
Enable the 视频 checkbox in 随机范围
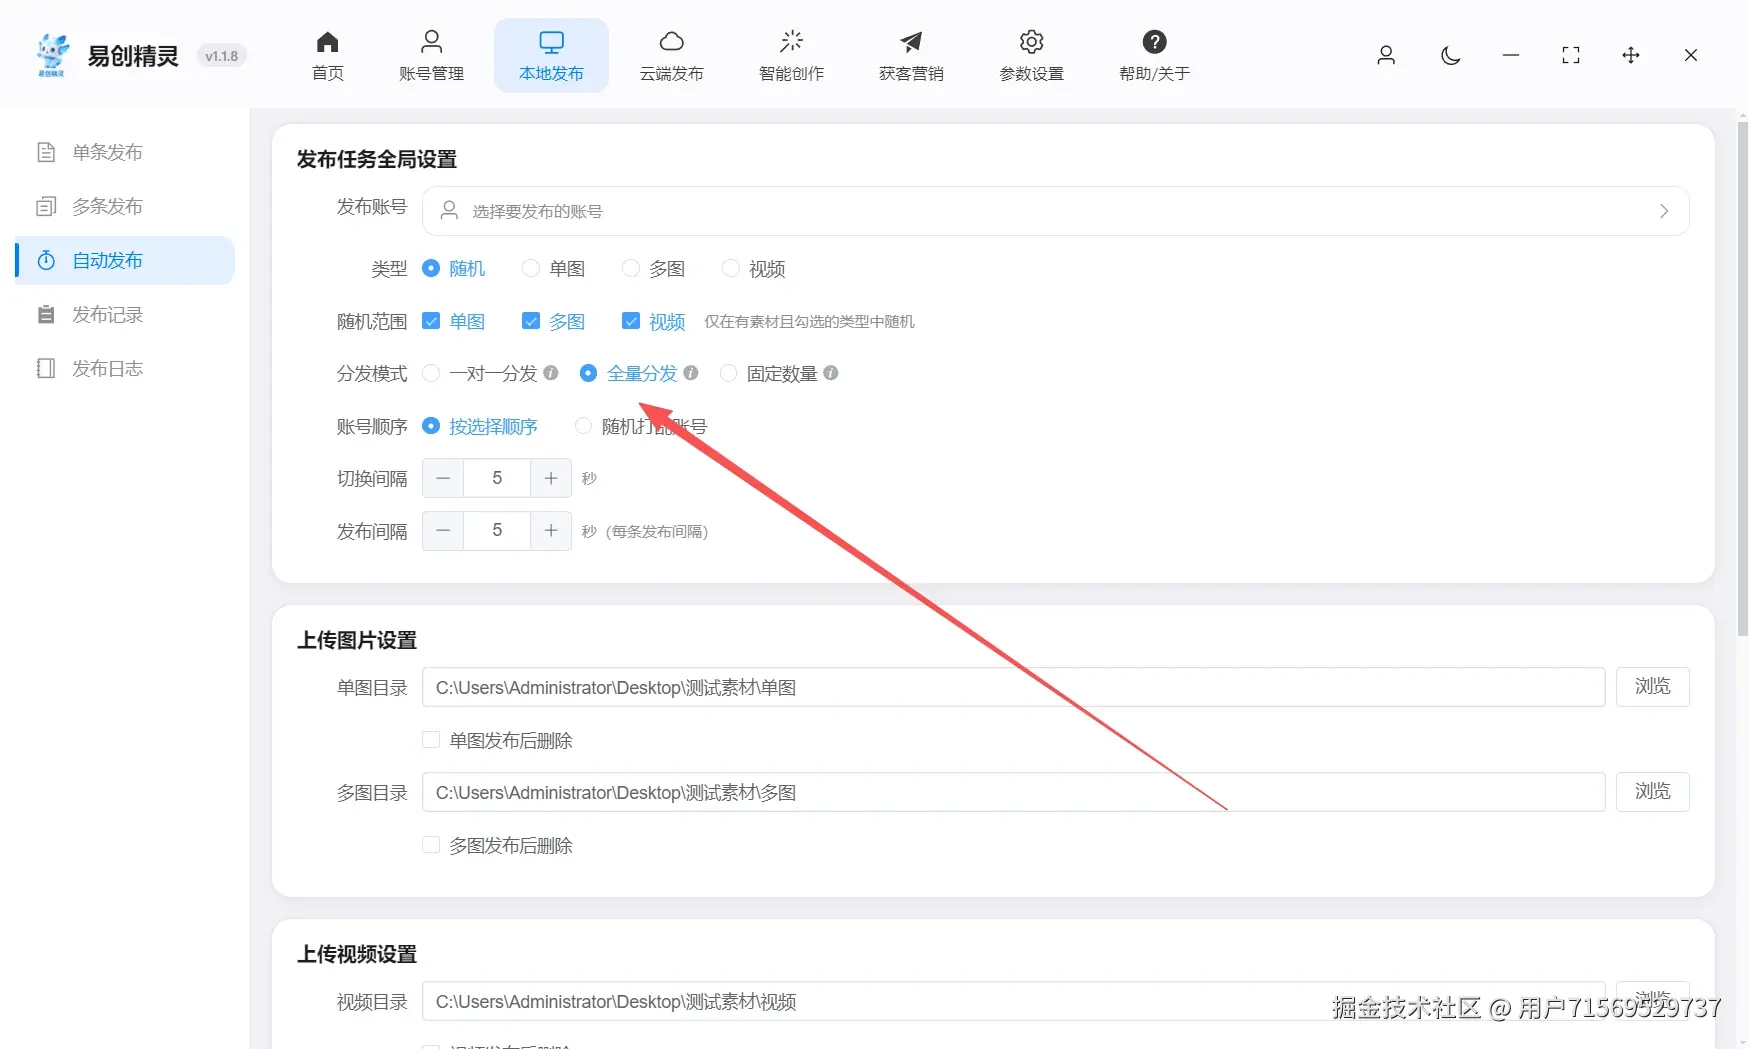(x=631, y=321)
